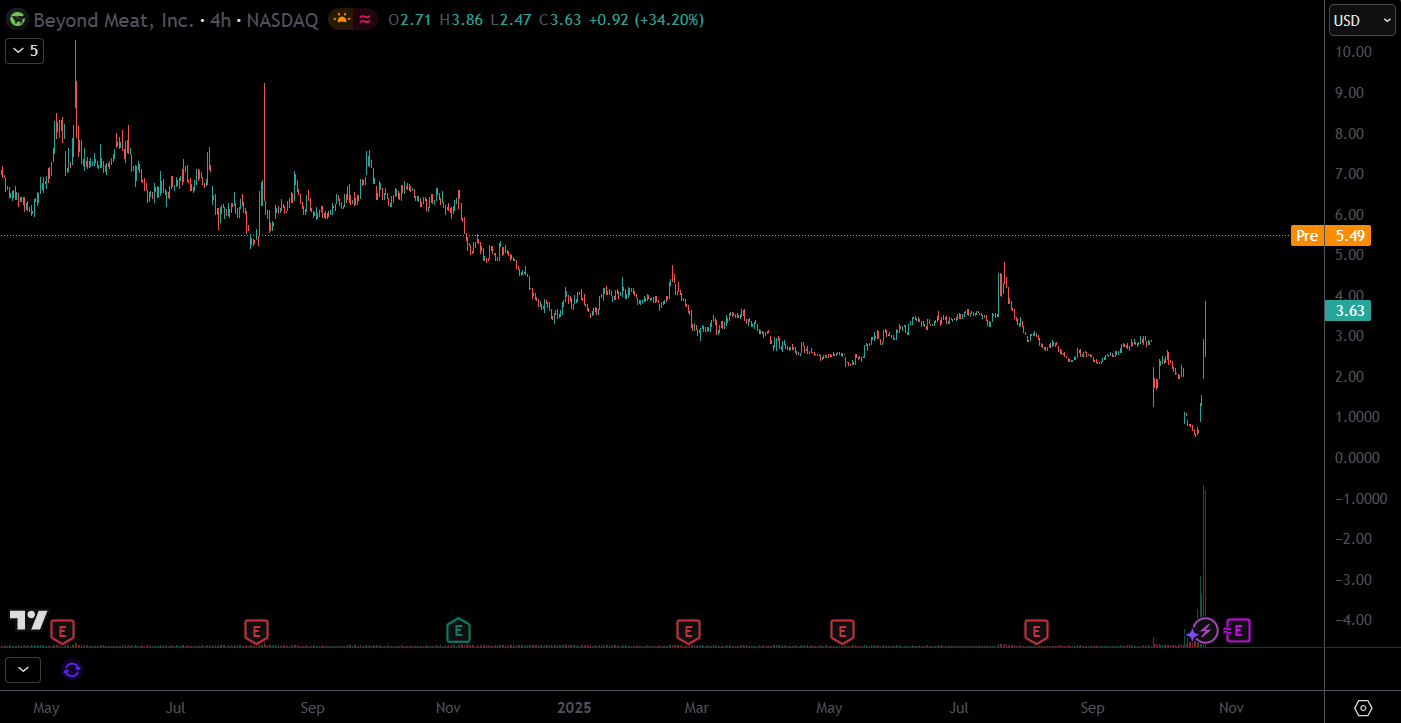The image size is (1401, 723).
Task: Click the magenta upcoming earnings marker
Action: pyautogui.click(x=1238, y=630)
